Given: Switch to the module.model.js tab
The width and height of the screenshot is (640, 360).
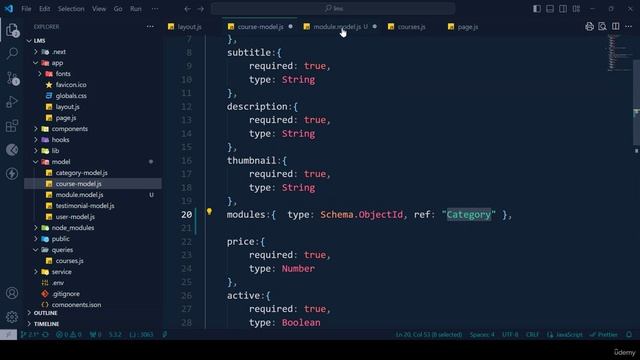Looking at the screenshot, I should coord(337,27).
